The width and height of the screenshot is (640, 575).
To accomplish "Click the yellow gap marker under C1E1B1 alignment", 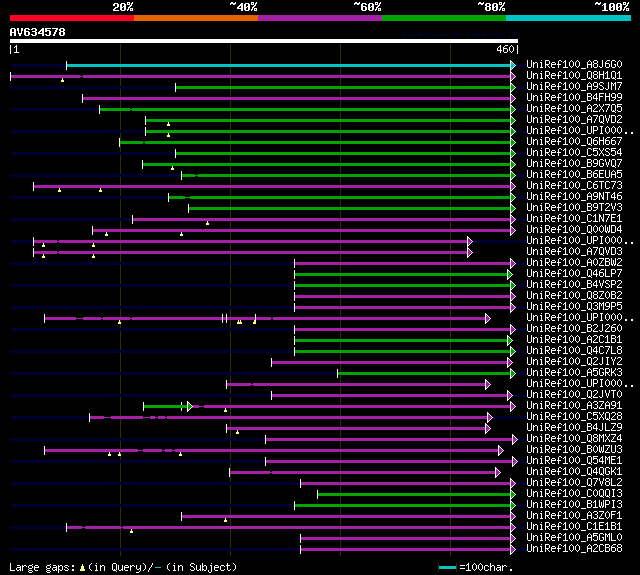I will coord(131,531).
